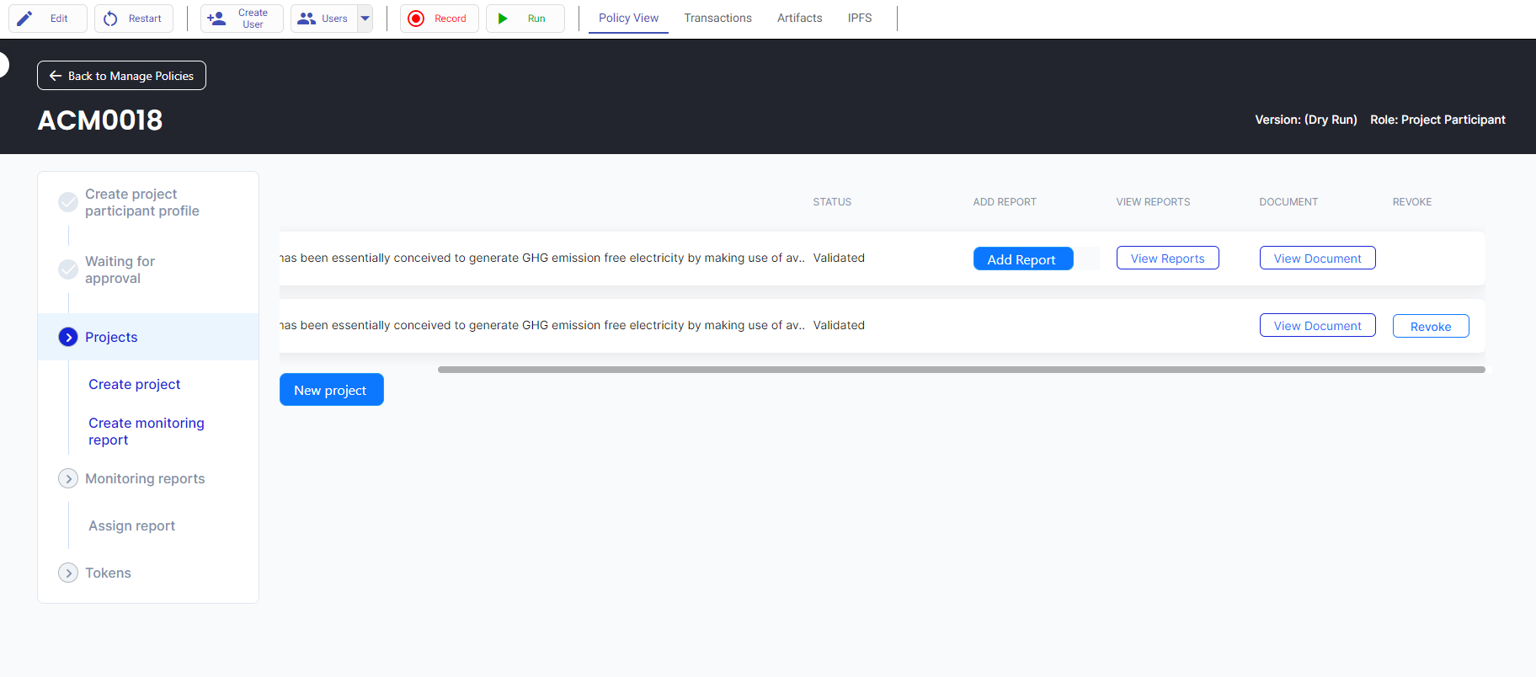1536x677 pixels.
Task: Click the checkmark beside Waiting for approval
Action: (x=68, y=270)
